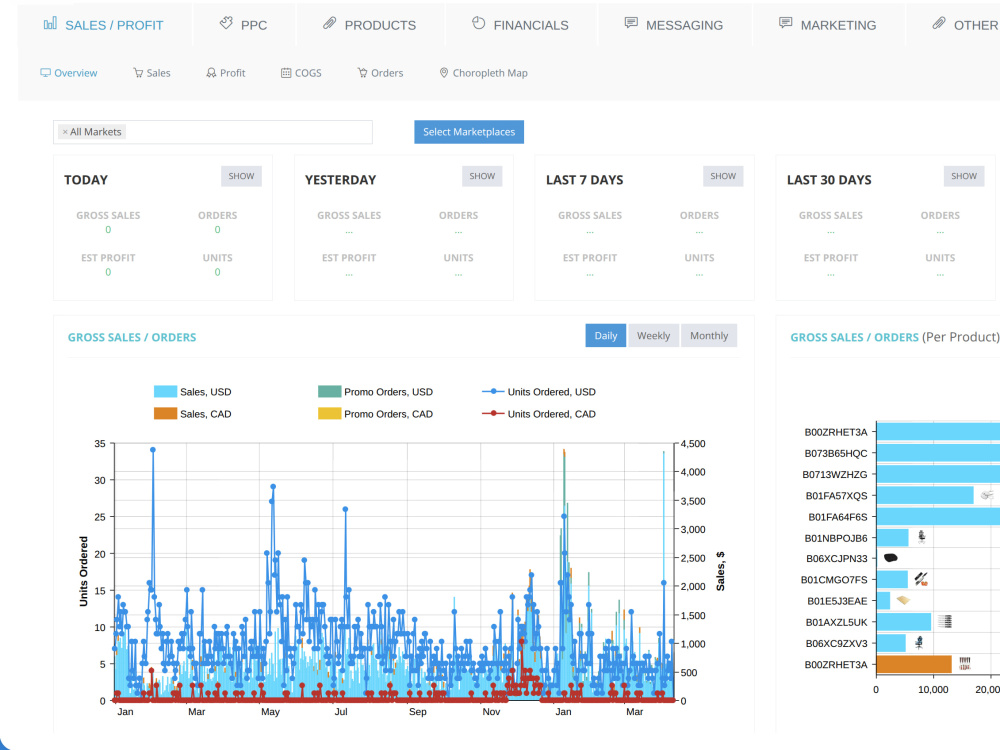Open the Overview sub-navigation link
Image resolution: width=1000 pixels, height=750 pixels.
click(x=69, y=73)
